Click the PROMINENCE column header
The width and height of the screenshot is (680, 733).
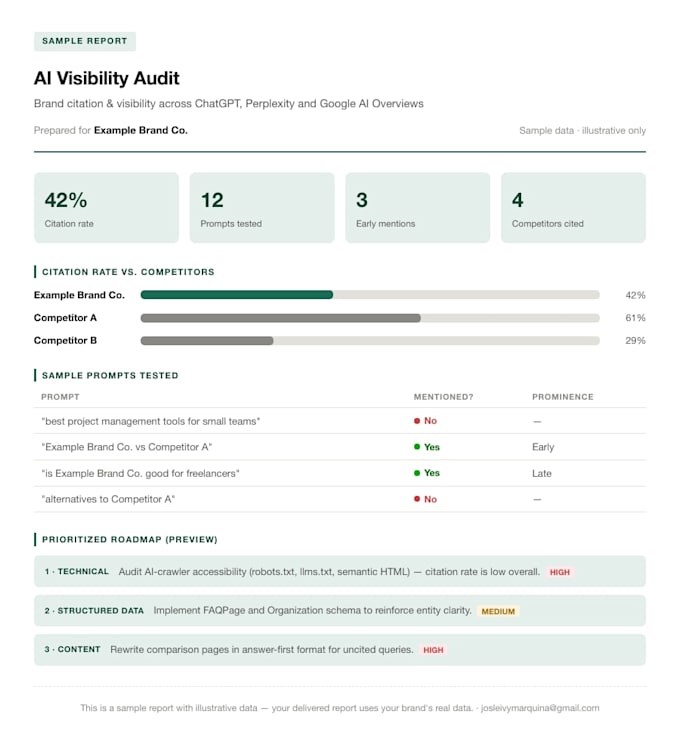point(563,397)
